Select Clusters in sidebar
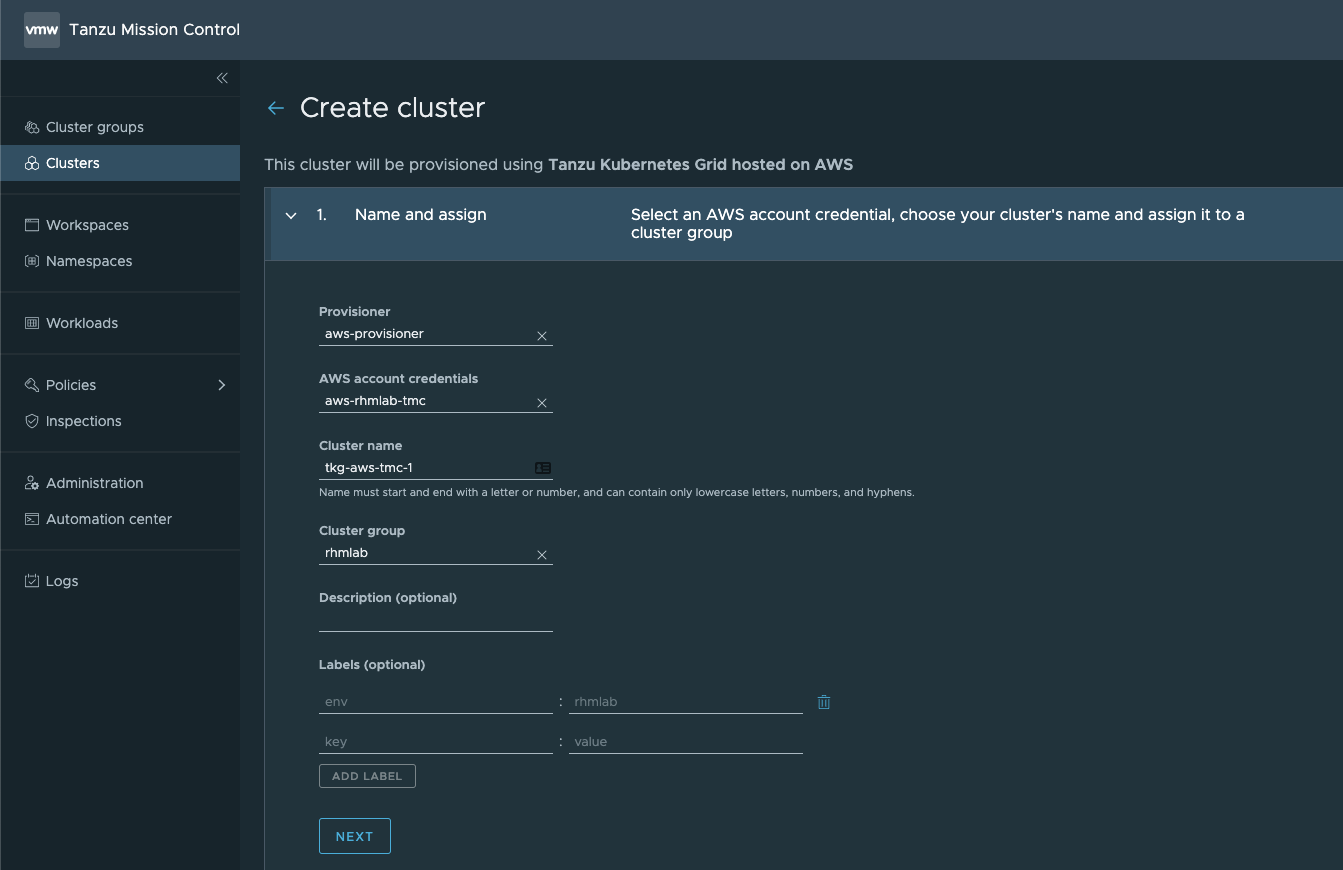Image resolution: width=1343 pixels, height=870 pixels. 120,163
